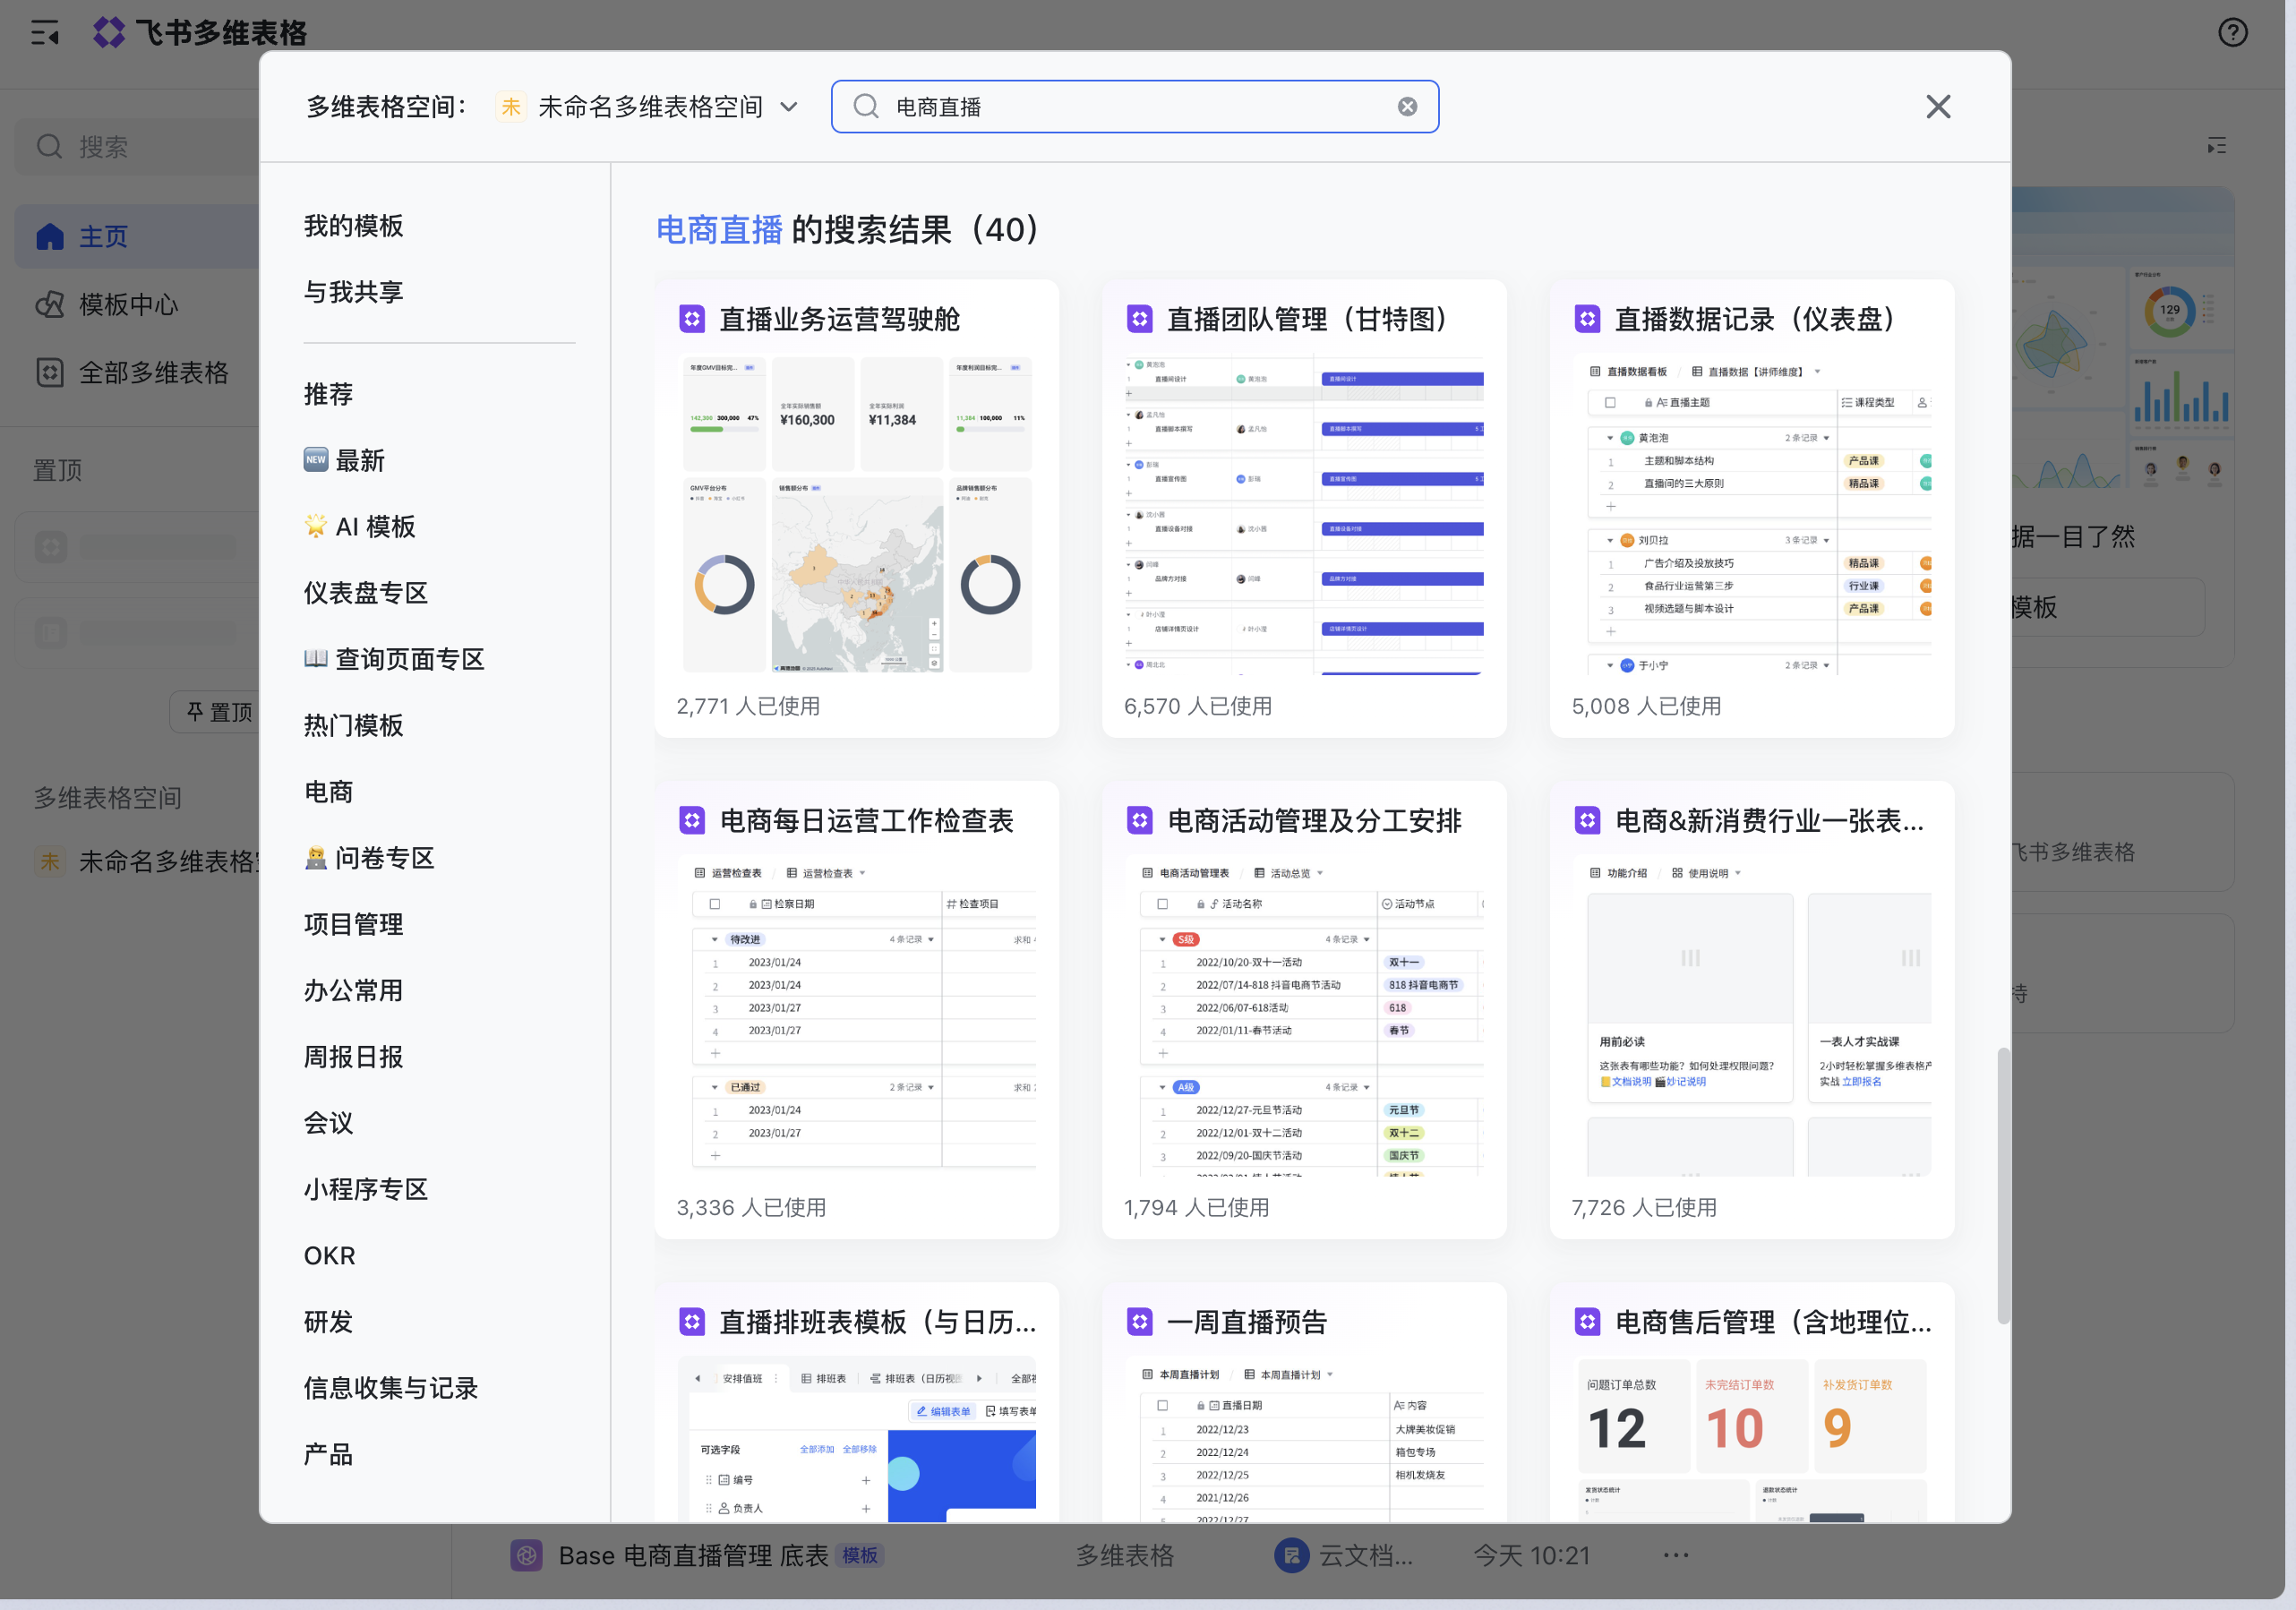Image resolution: width=2296 pixels, height=1610 pixels.
Task: Click the search magnifier icon in template search
Action: (866, 107)
